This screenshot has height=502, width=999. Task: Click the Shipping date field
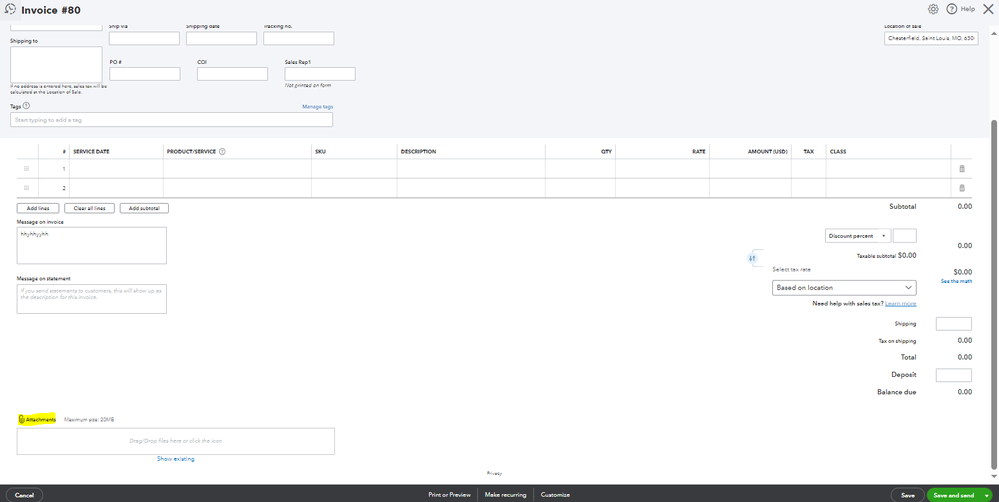coord(221,38)
